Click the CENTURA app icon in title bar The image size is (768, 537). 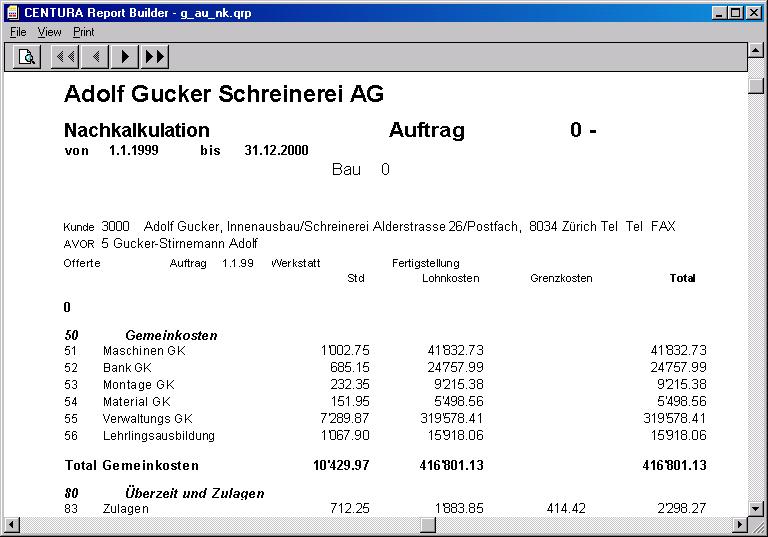click(x=13, y=12)
